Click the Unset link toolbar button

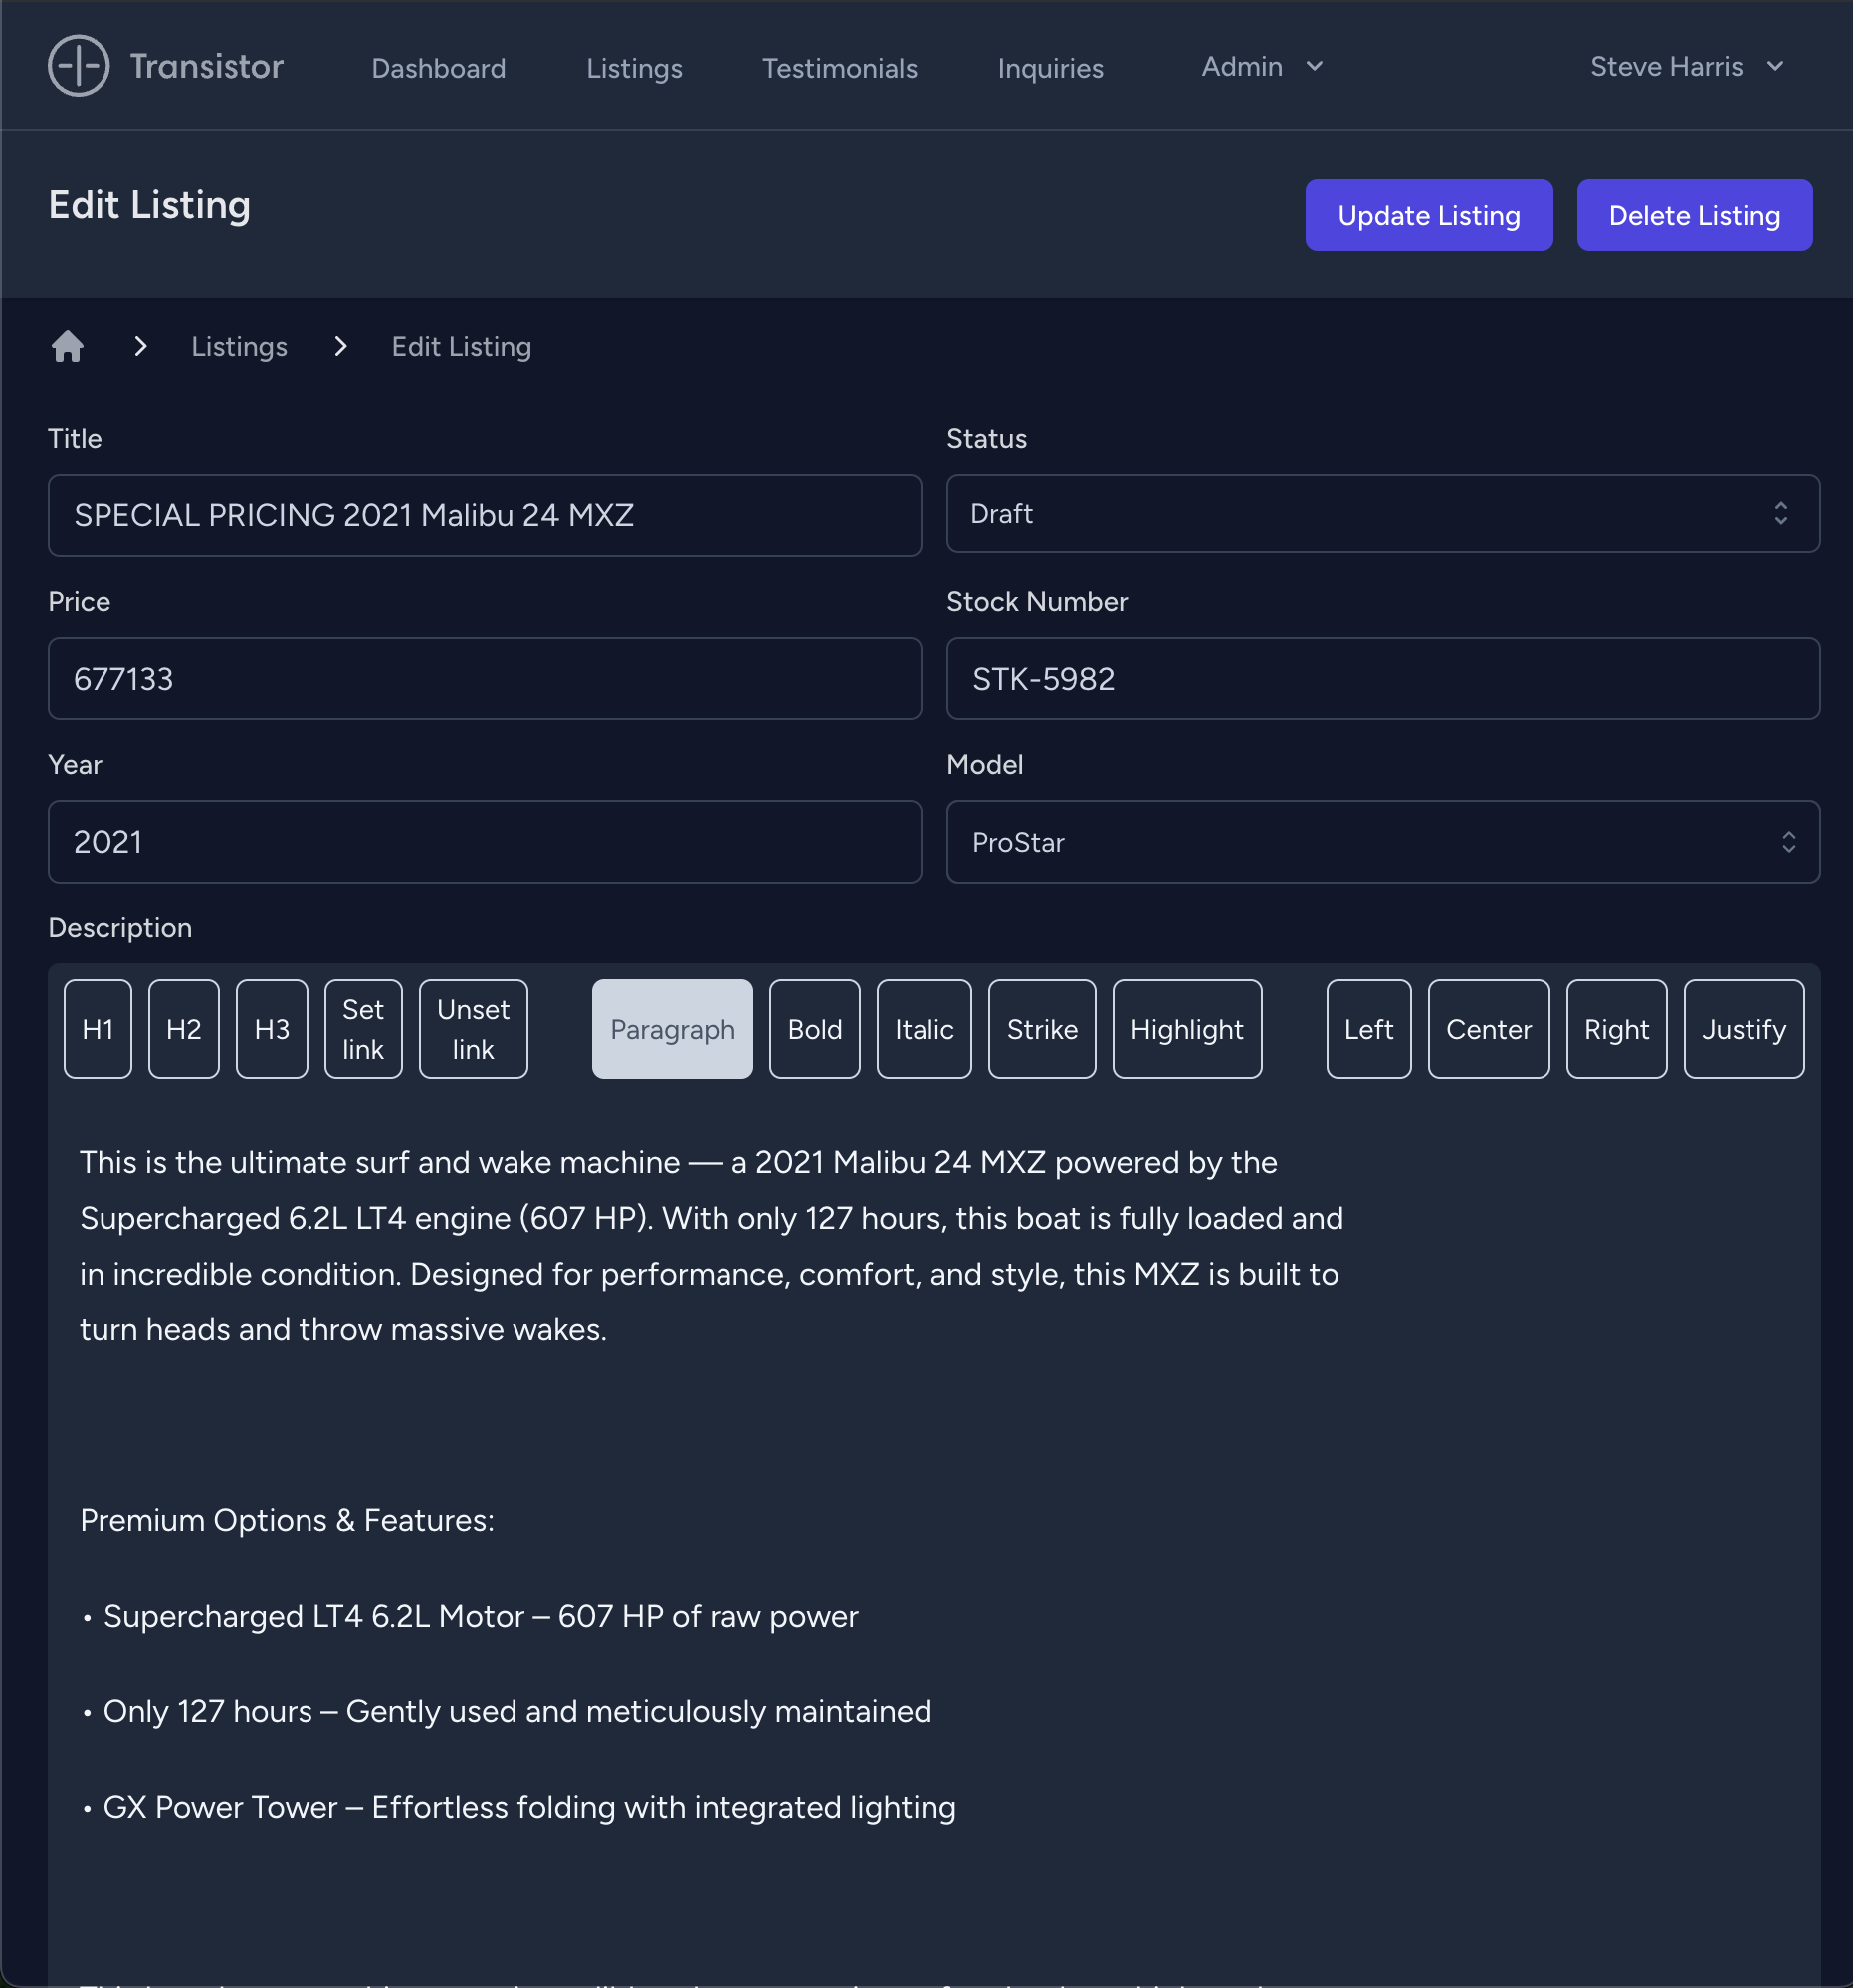[473, 1029]
